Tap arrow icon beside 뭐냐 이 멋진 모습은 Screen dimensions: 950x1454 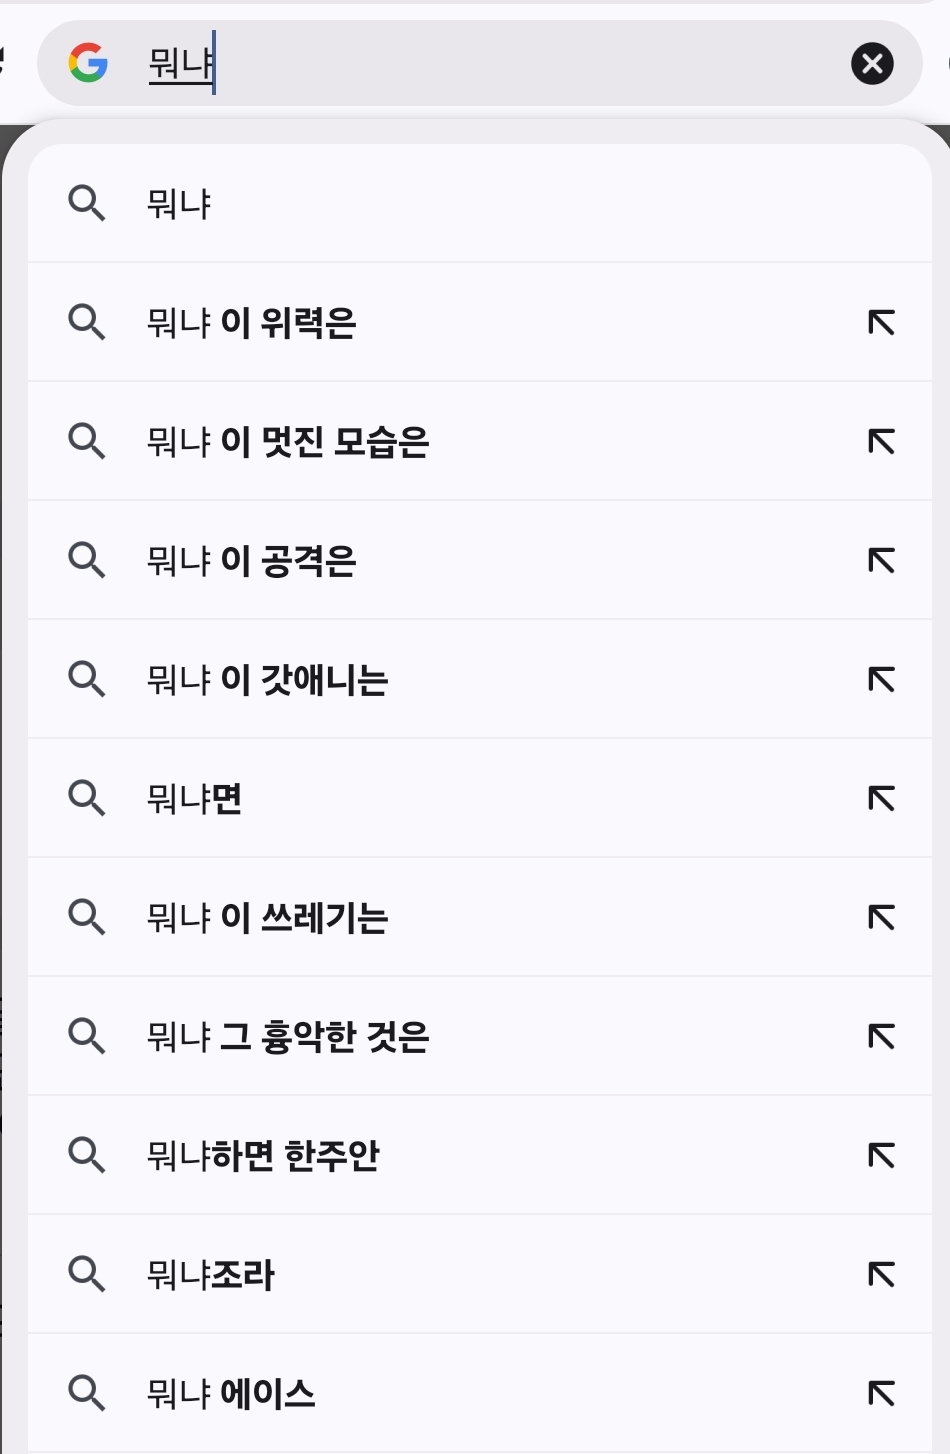[x=881, y=442]
